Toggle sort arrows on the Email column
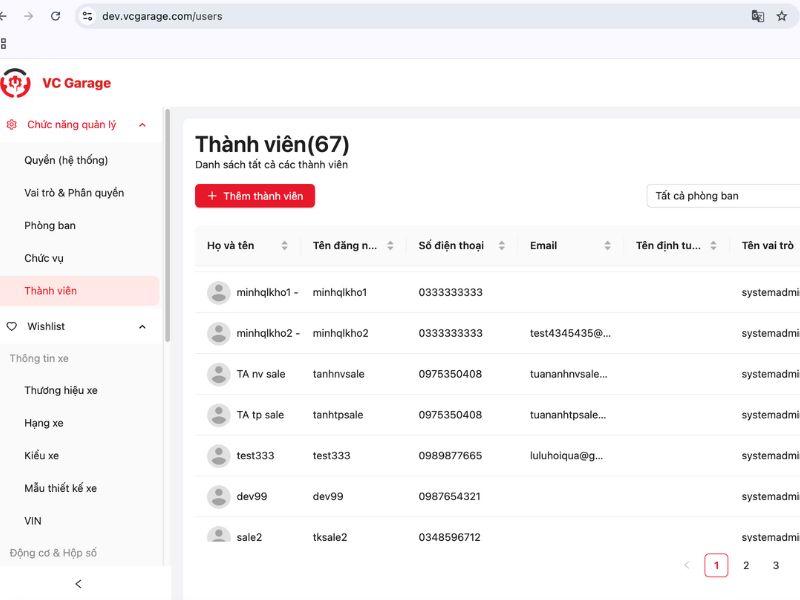Image resolution: width=800 pixels, height=600 pixels. pos(607,246)
